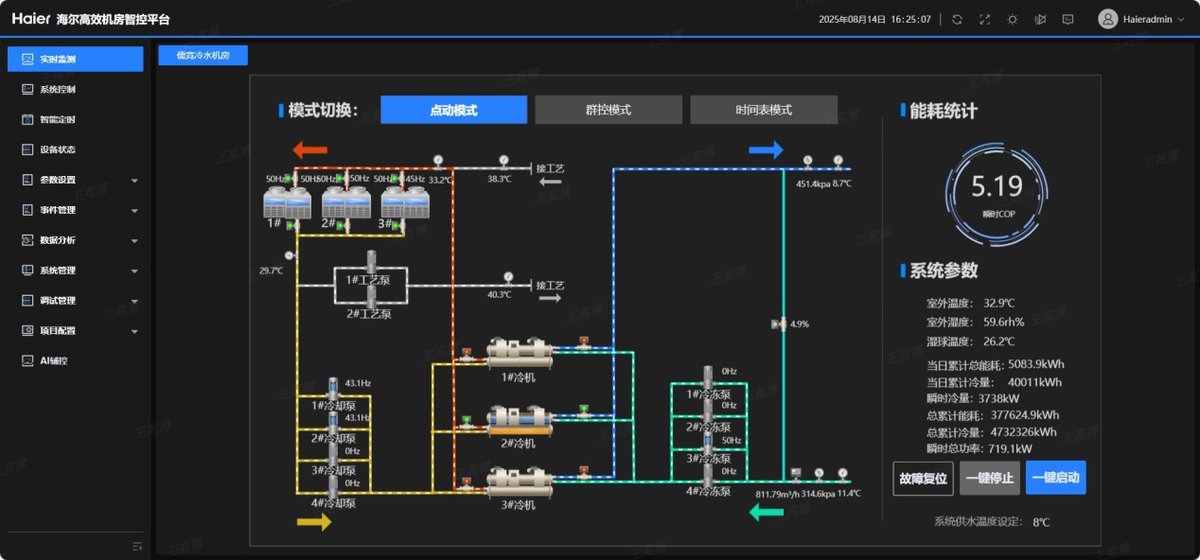Toggle light/dark theme sun icon
This screenshot has width=1200, height=560.
1012,19
